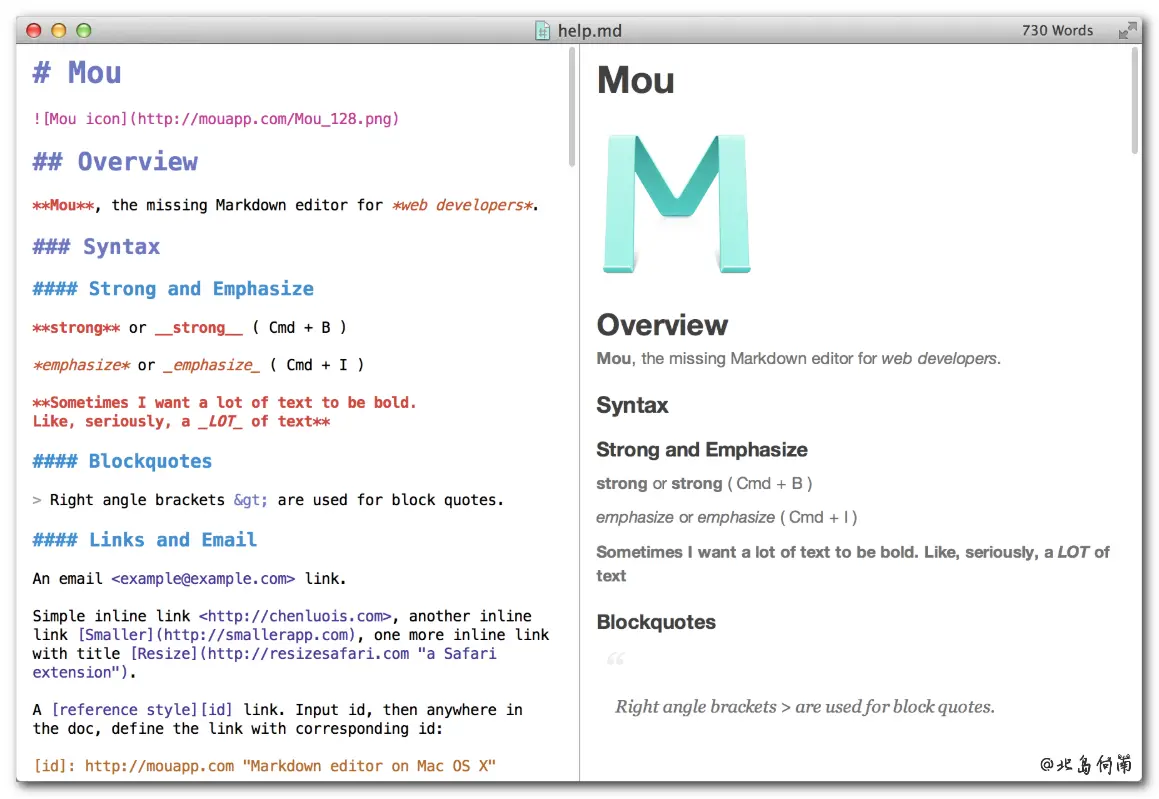The width and height of the screenshot is (1159, 799).
Task: Click the 730 Words counter
Action: [1057, 30]
